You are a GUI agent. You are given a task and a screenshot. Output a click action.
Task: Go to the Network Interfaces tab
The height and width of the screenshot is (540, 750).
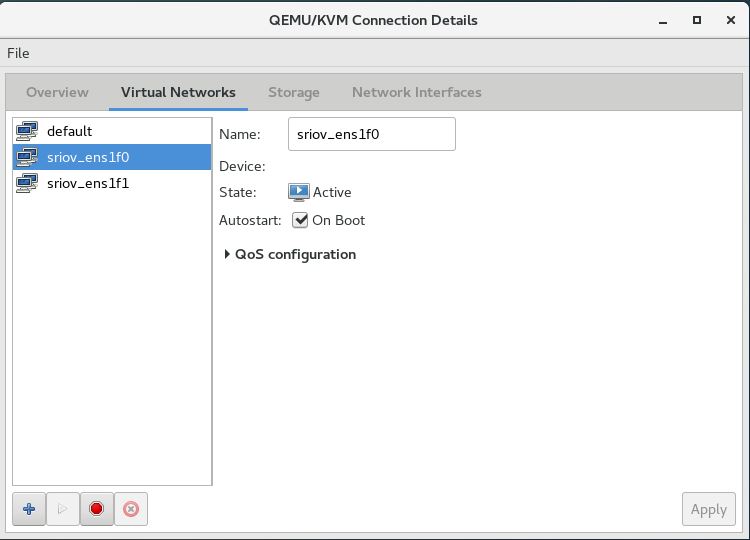[x=417, y=92]
